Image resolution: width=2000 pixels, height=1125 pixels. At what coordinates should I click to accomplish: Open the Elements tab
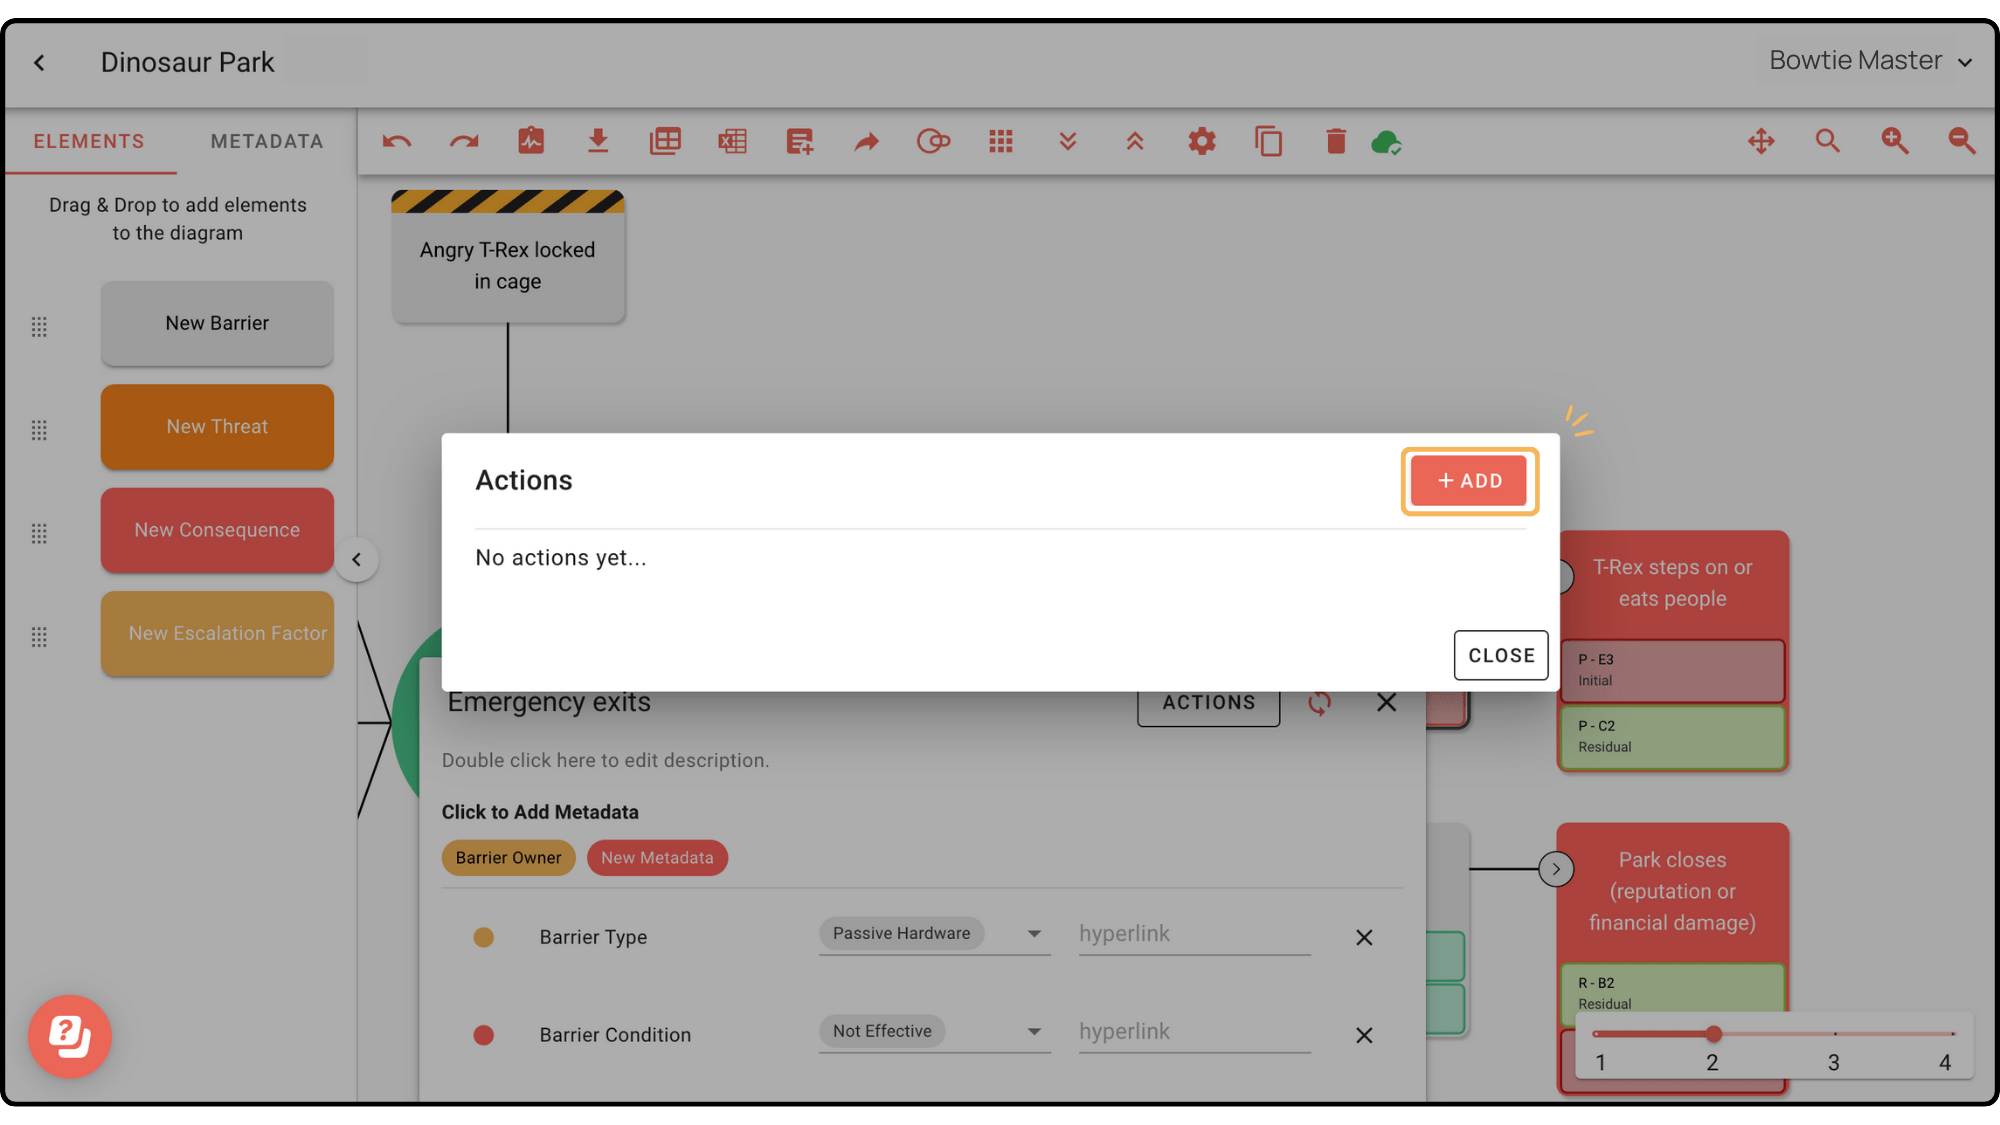[89, 141]
